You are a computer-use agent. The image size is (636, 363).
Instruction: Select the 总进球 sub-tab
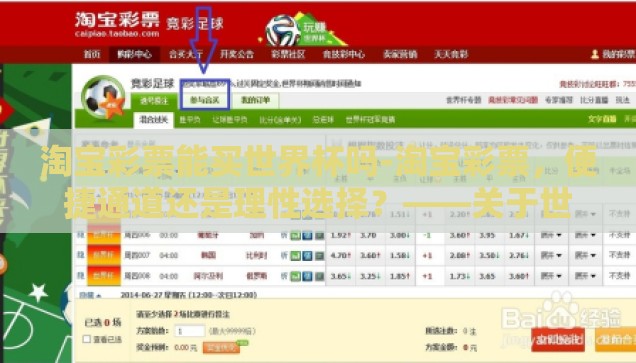pyautogui.click(x=323, y=120)
